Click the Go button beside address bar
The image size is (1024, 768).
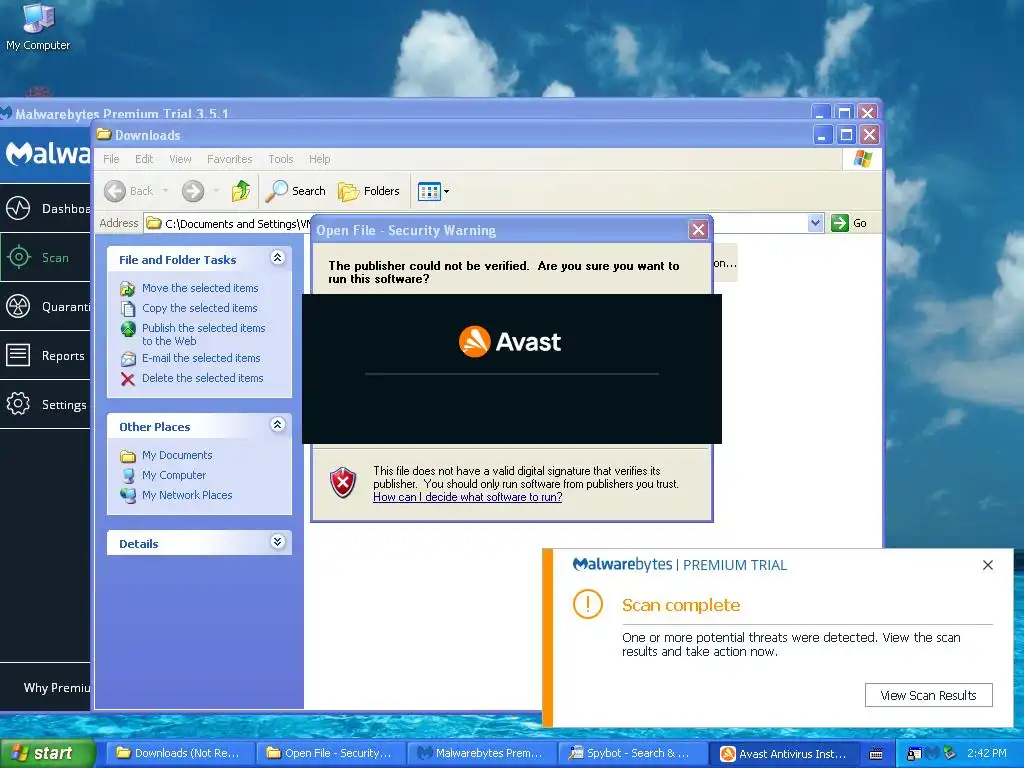[x=849, y=223]
